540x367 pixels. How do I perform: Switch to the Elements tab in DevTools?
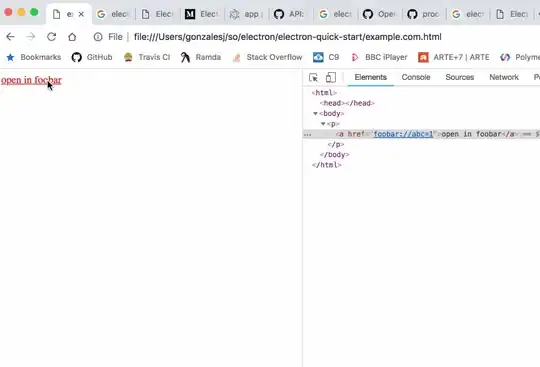(371, 77)
